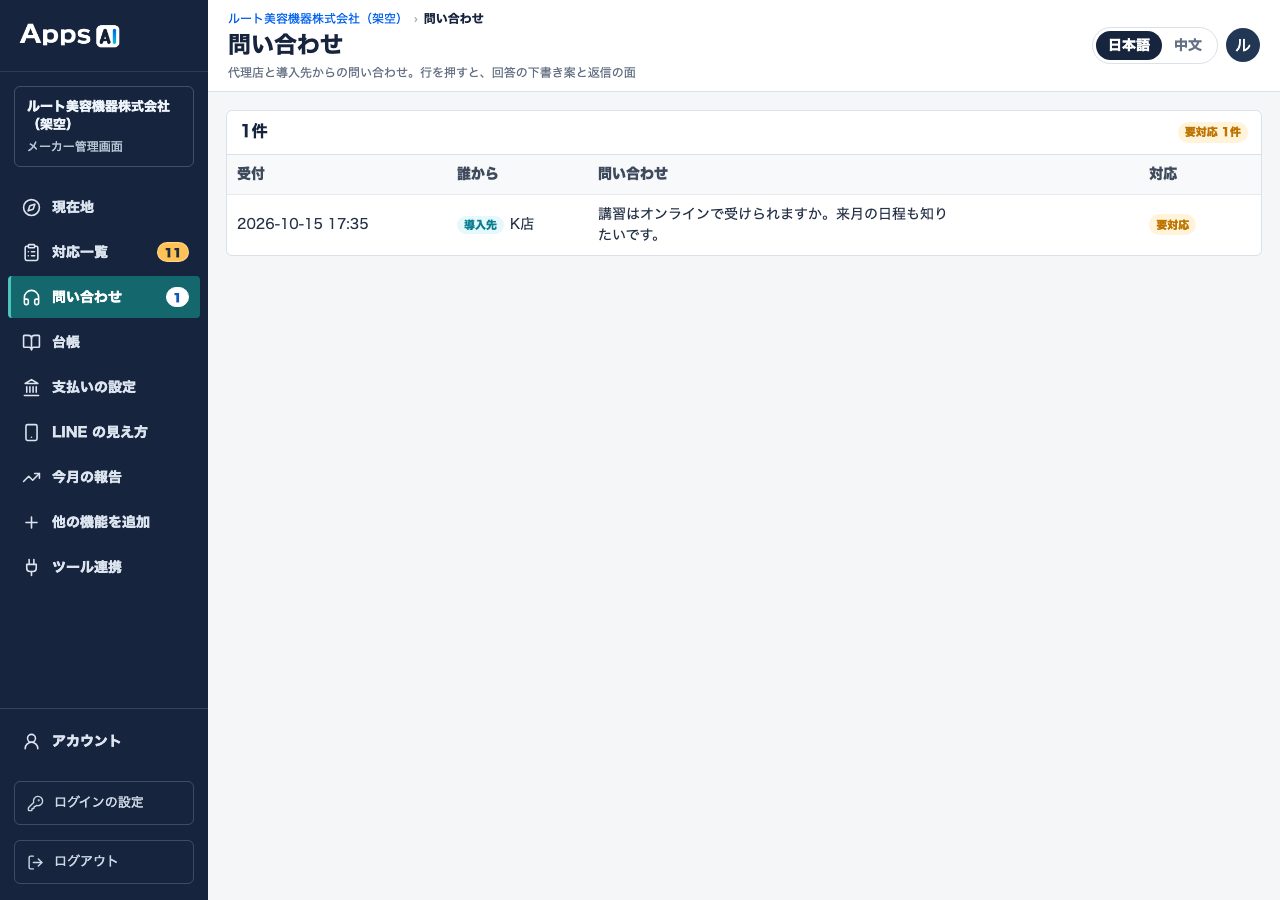The image size is (1280, 900).
Task: Click the 2026-10-15 17:35 timestamp cell
Action: pyautogui.click(x=303, y=224)
